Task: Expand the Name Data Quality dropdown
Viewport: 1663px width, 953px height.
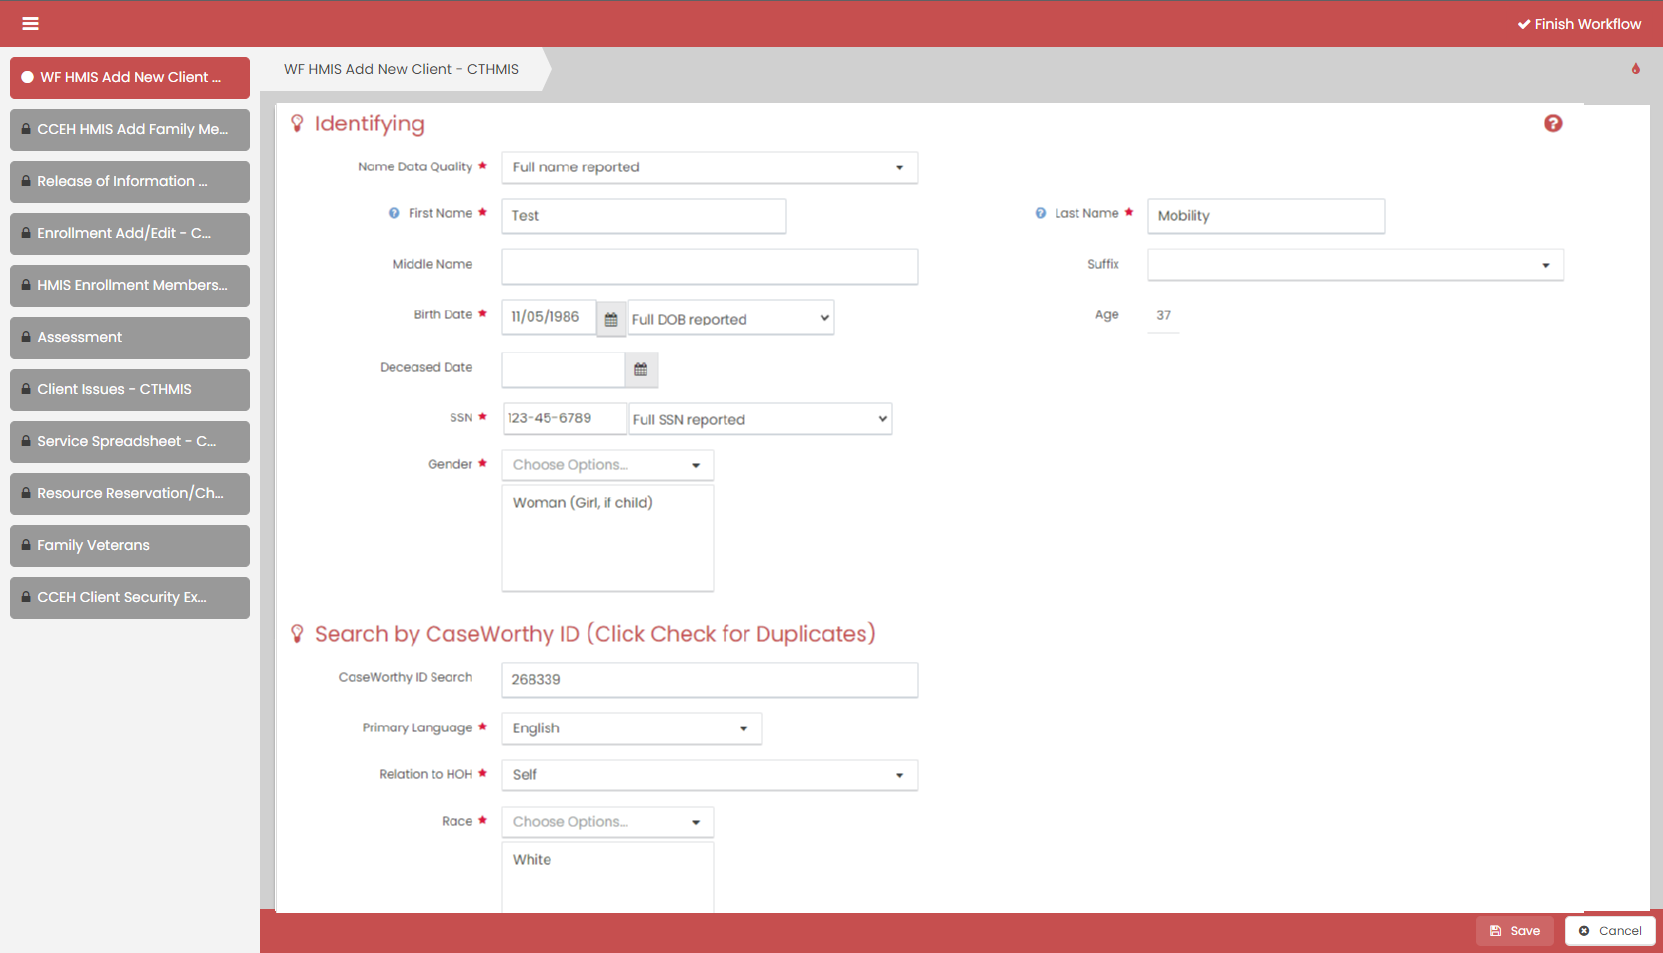Action: click(x=709, y=167)
